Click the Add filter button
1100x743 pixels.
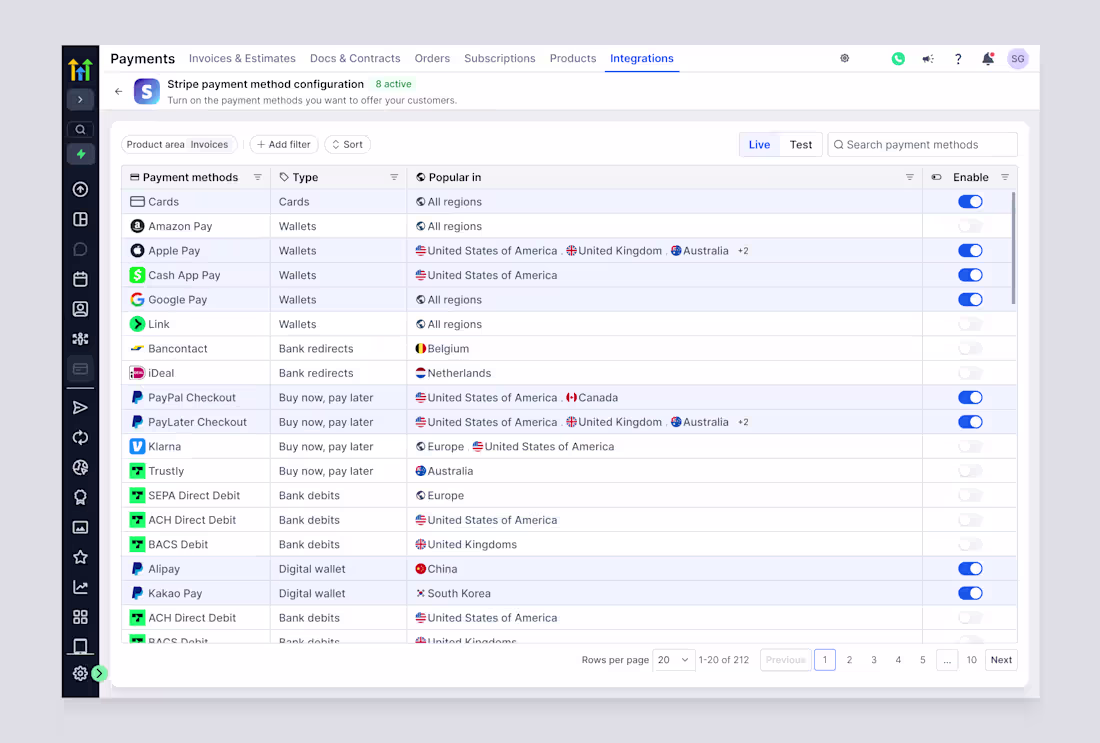[283, 144]
